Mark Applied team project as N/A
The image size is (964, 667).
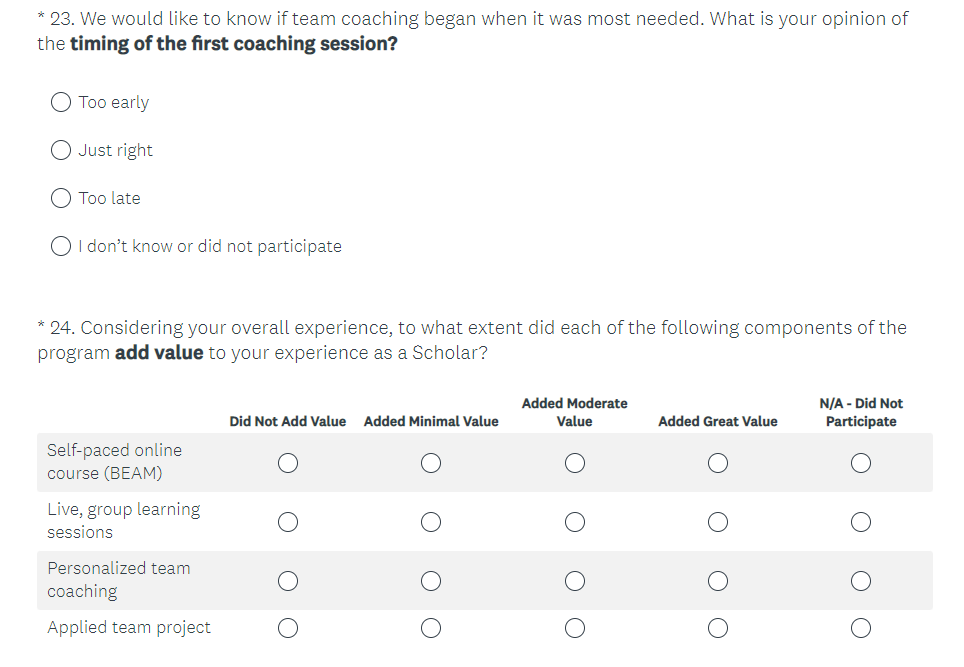(x=861, y=628)
